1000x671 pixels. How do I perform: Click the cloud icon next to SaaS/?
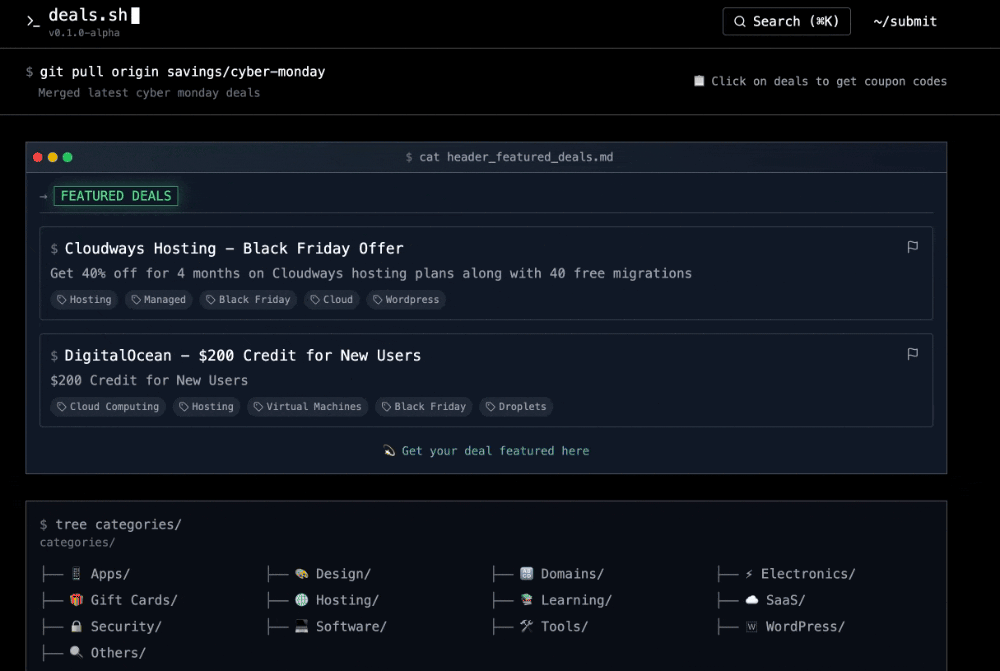752,600
